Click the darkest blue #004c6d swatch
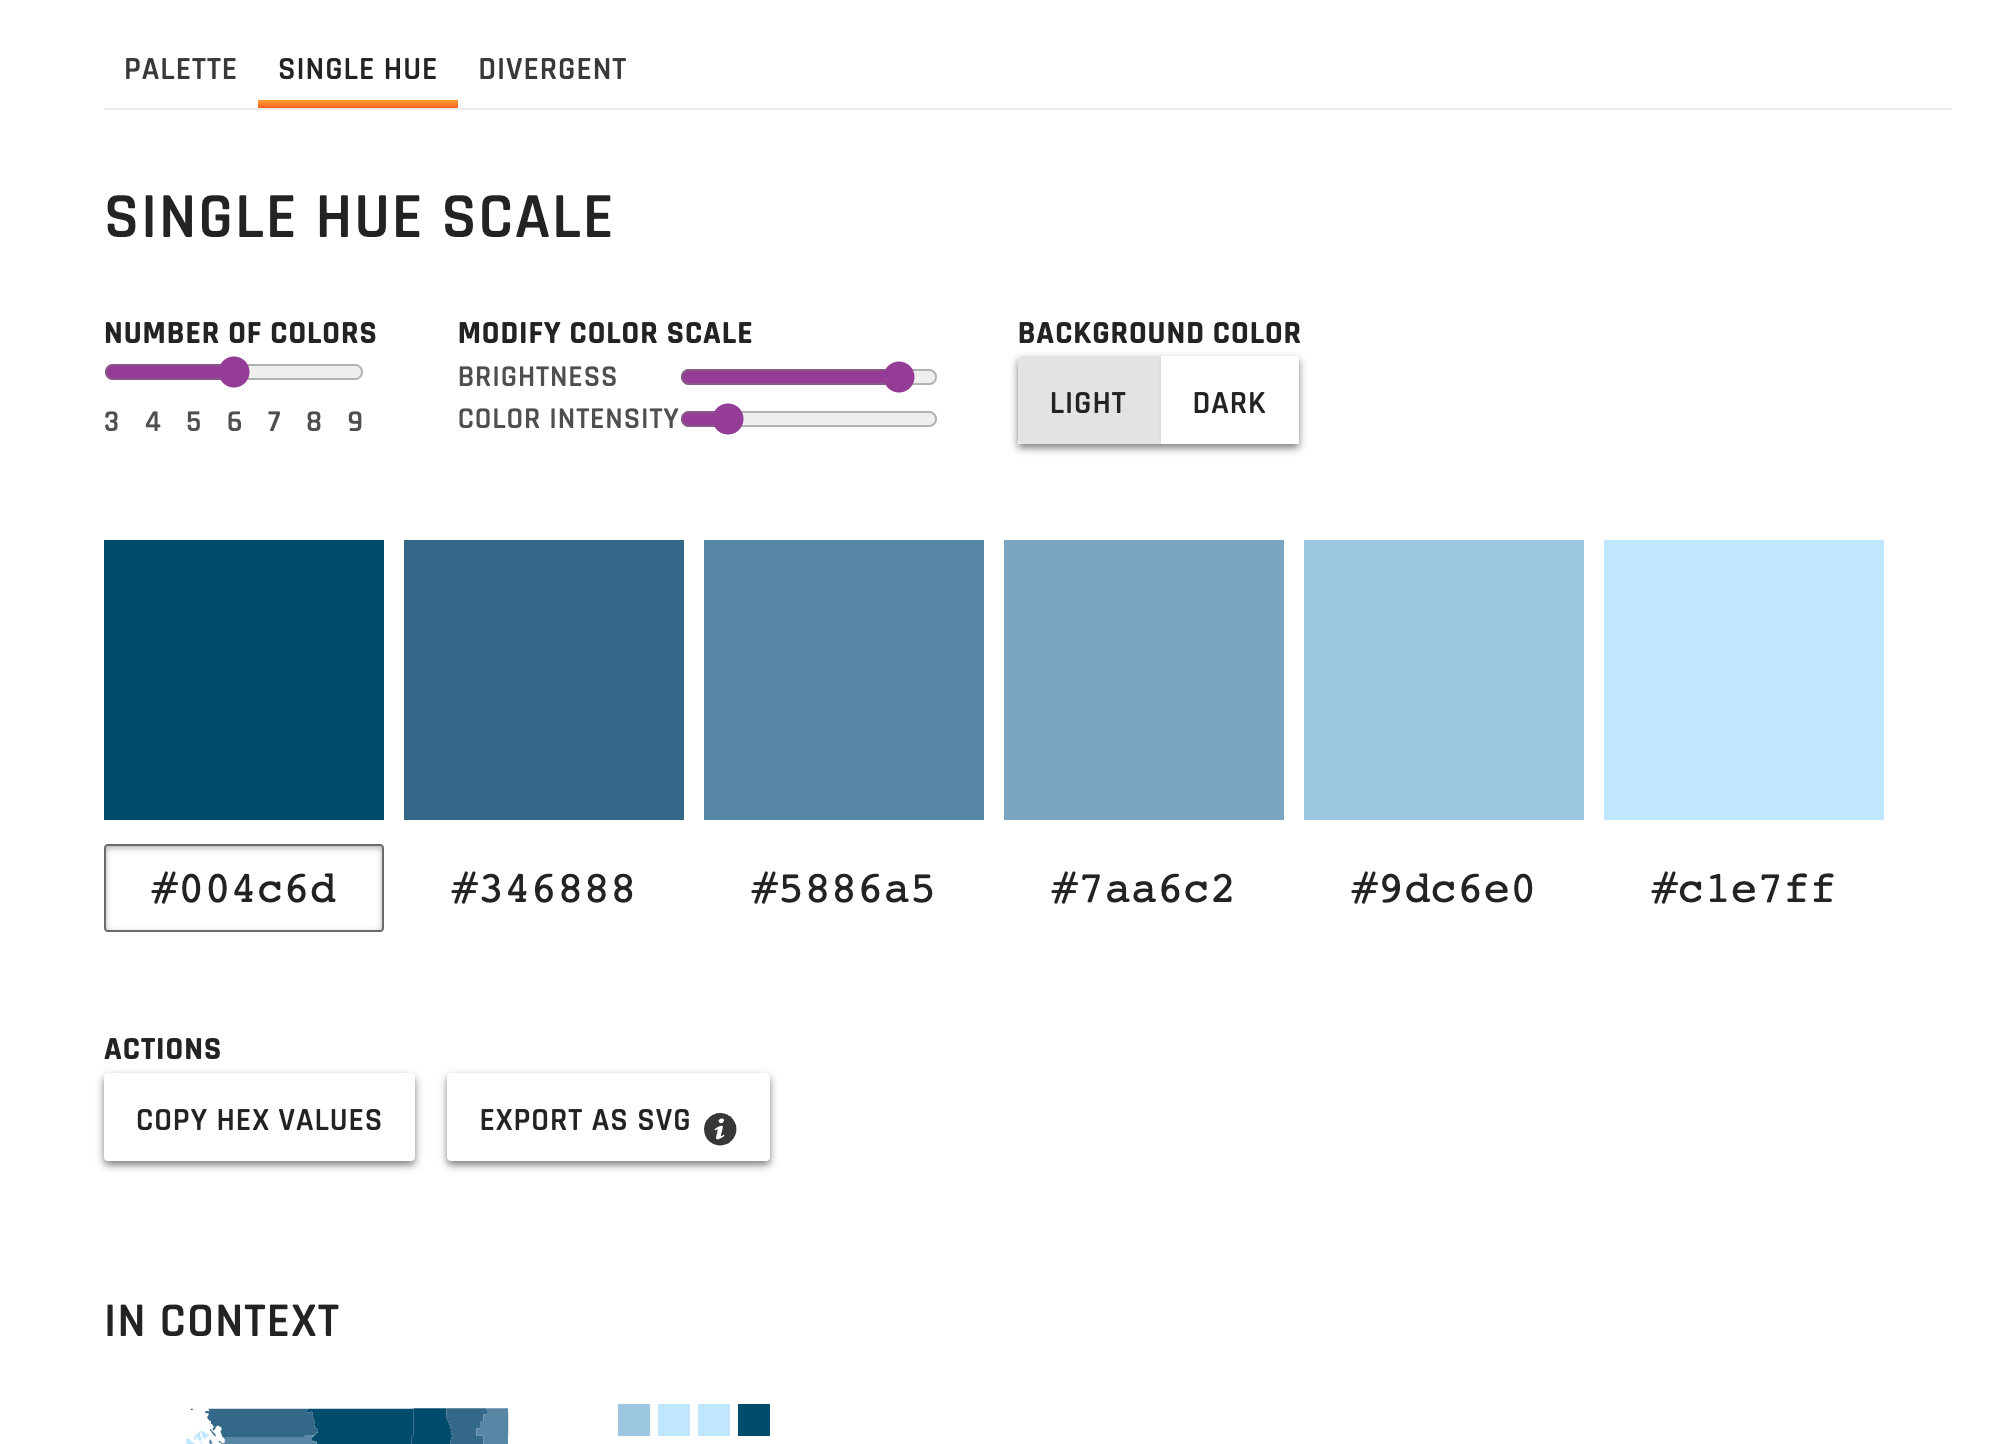Viewport: 2000px width, 1444px height. [x=244, y=680]
